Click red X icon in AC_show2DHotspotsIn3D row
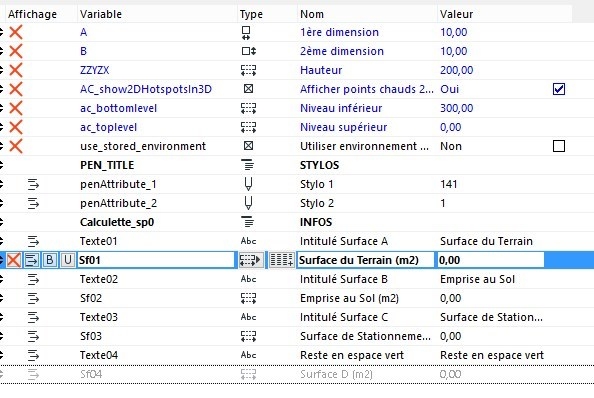This screenshot has width=594, height=398. click(16, 89)
